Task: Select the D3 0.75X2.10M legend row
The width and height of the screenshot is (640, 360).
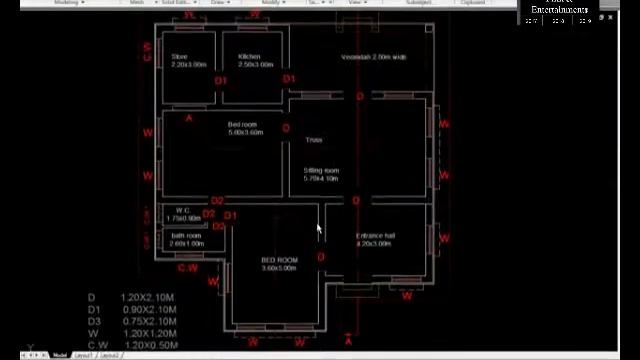Action: click(x=132, y=322)
